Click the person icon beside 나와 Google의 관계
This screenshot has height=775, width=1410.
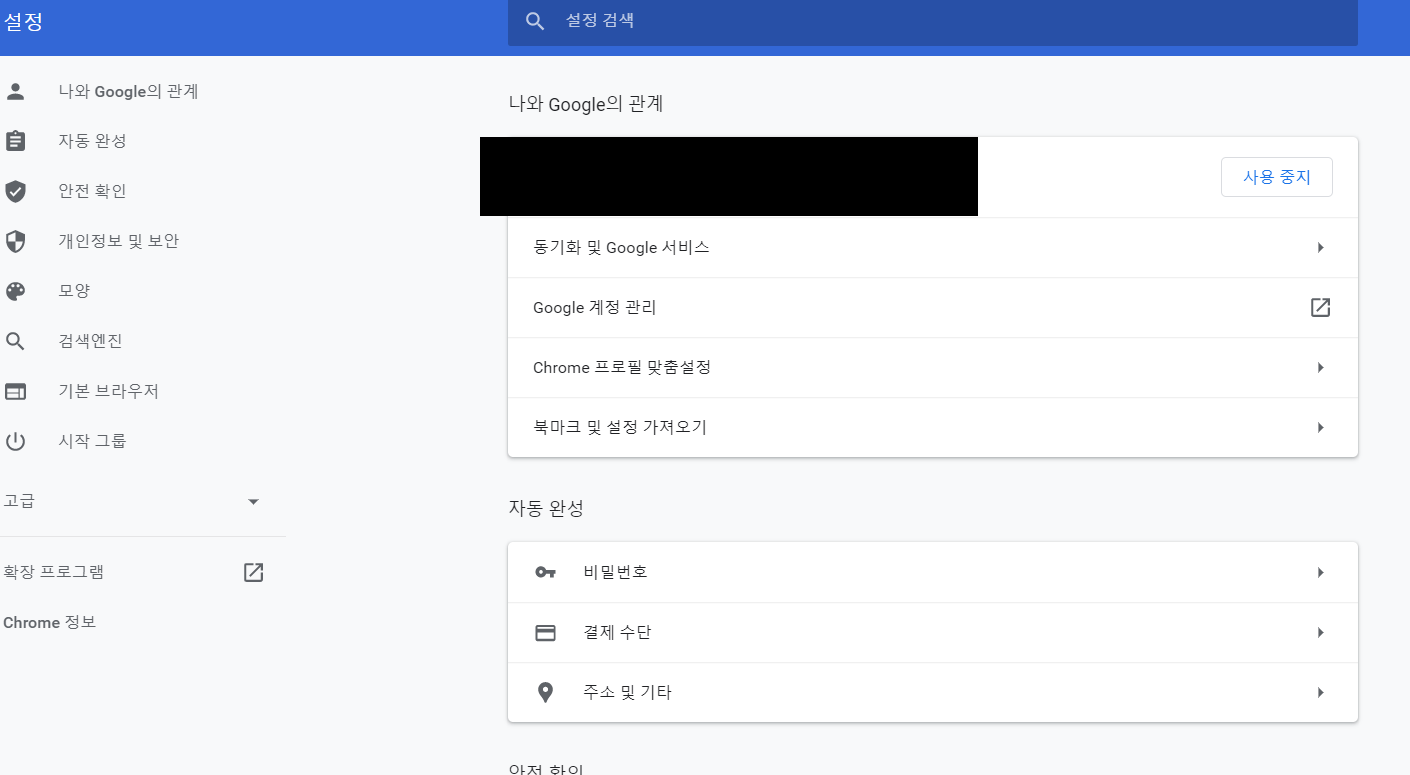(15, 91)
